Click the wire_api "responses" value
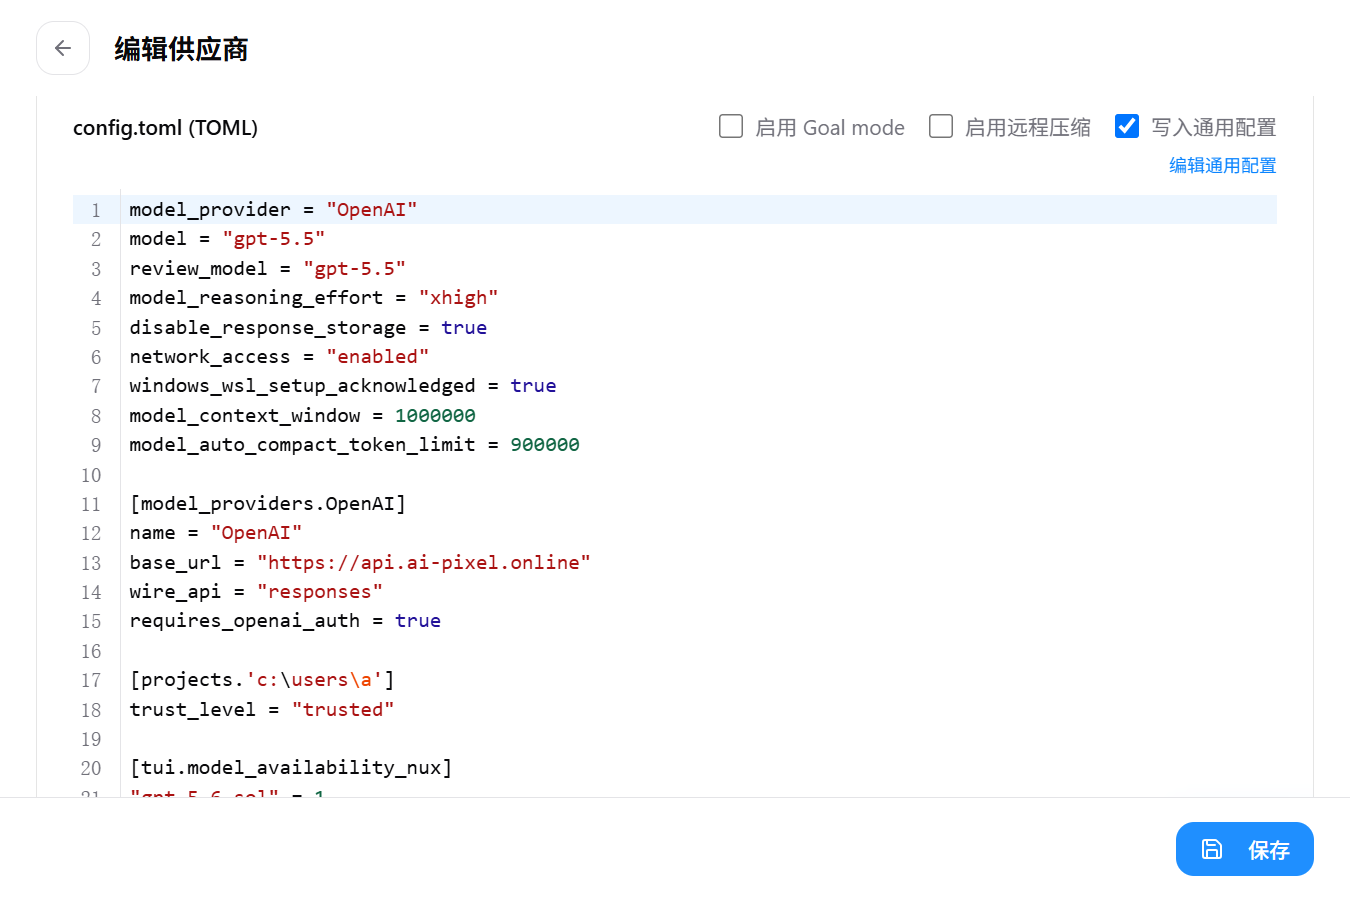The height and width of the screenshot is (900, 1350). [x=320, y=592]
